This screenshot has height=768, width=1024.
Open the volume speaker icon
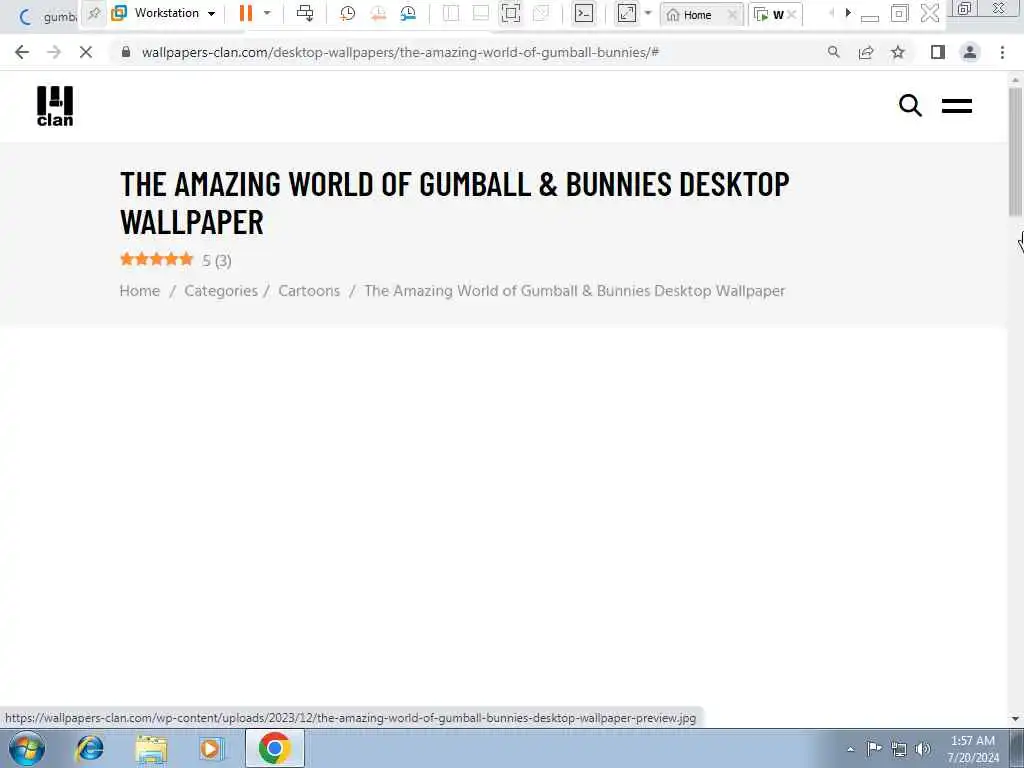[x=923, y=749]
